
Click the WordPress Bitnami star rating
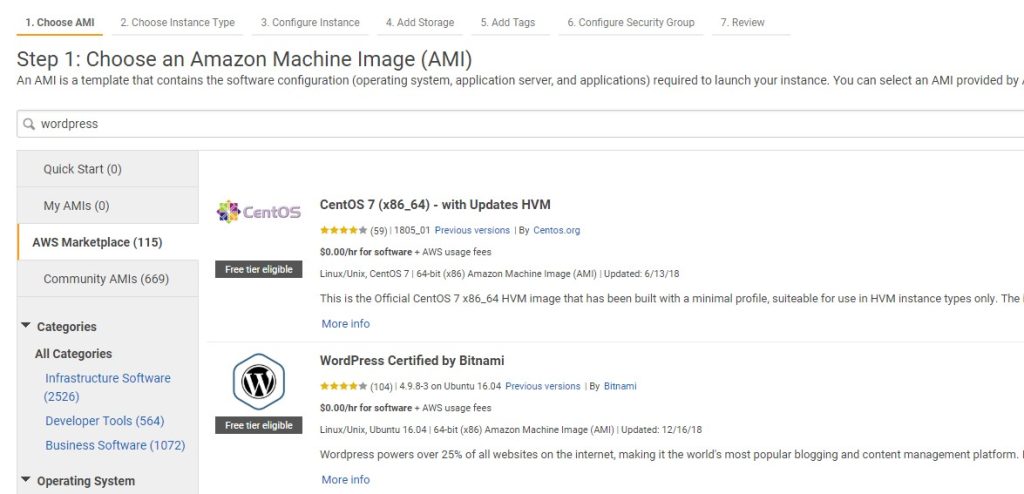(344, 387)
